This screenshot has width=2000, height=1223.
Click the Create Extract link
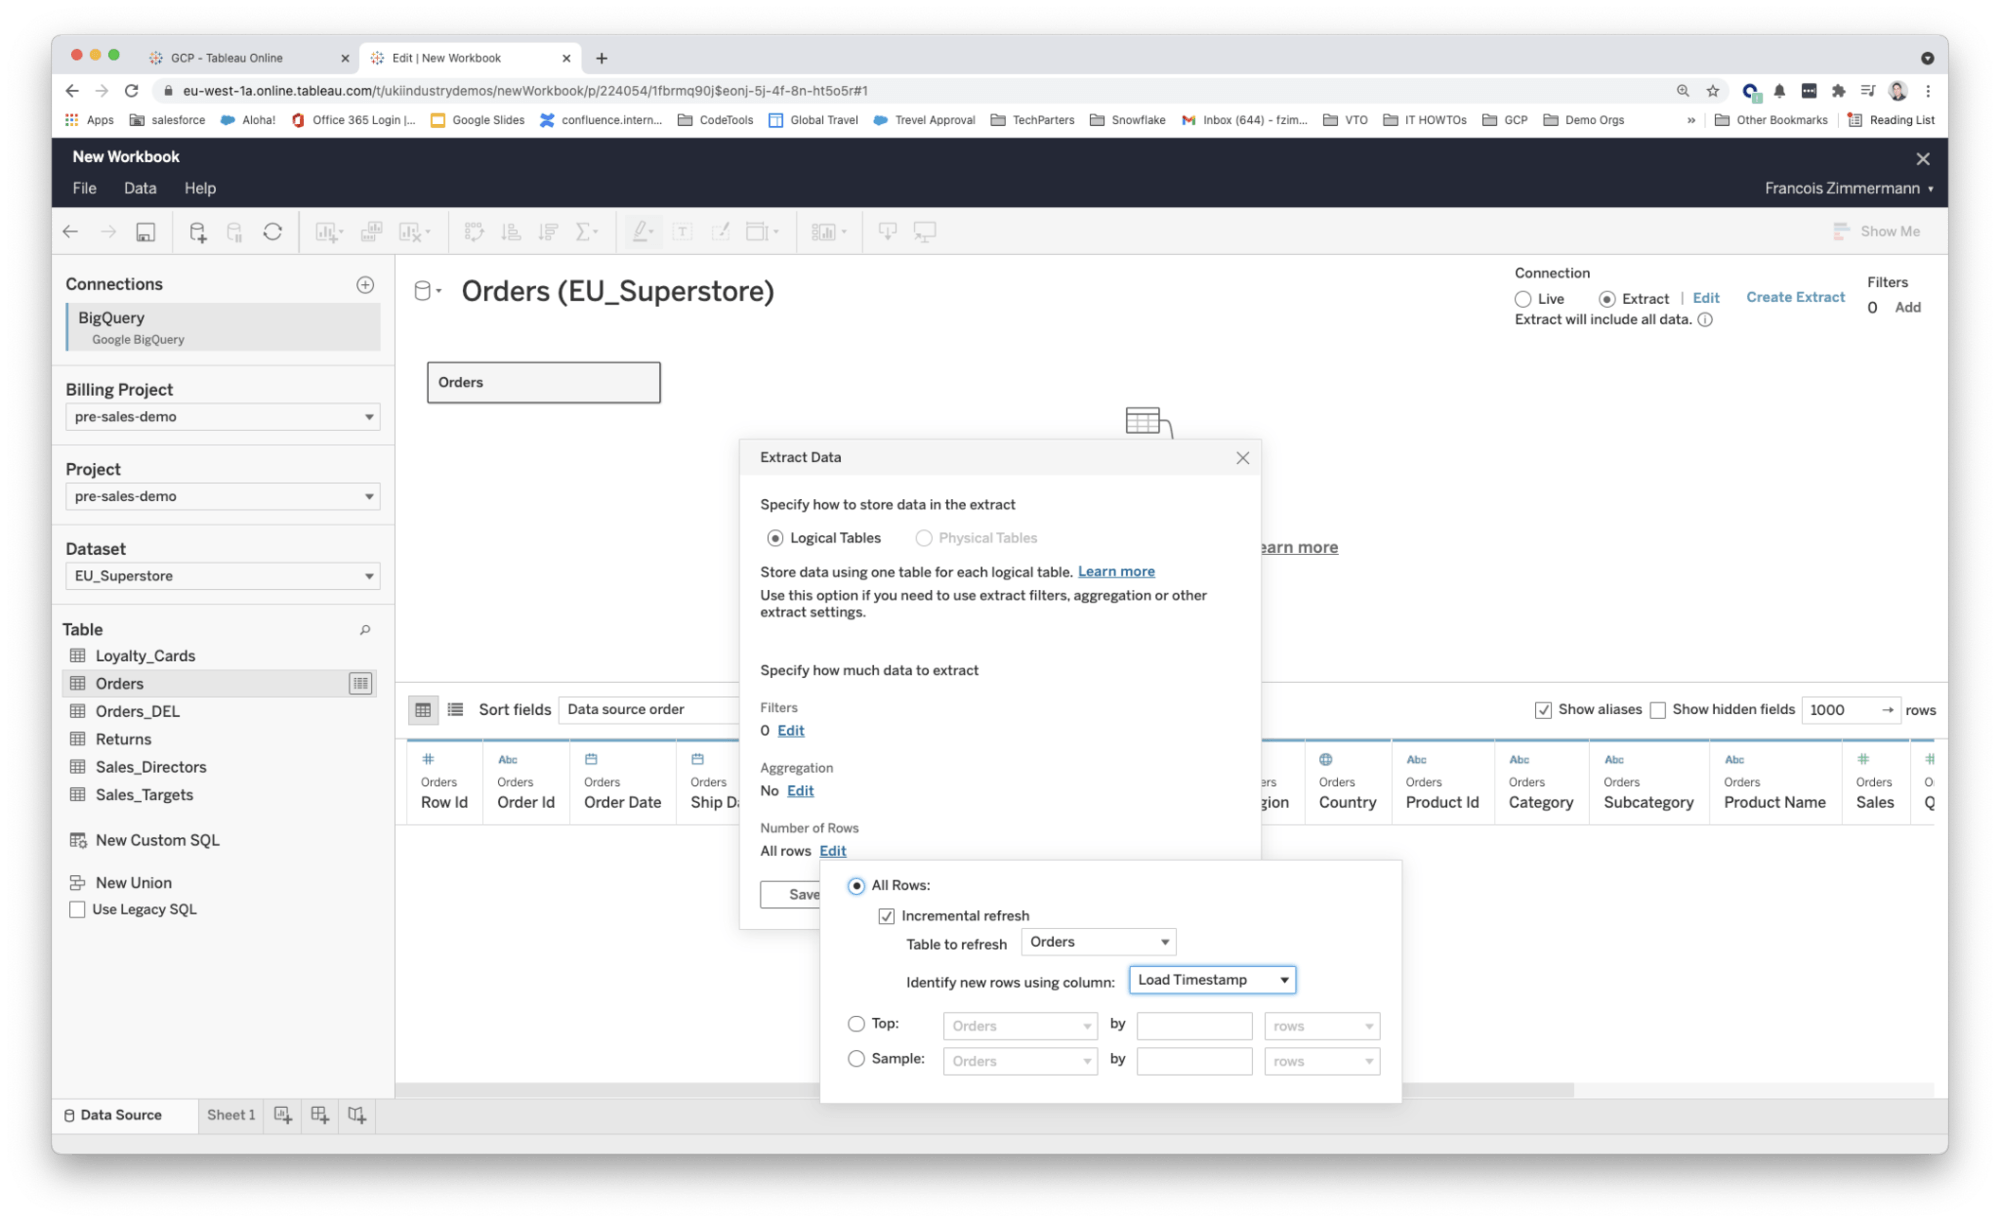click(x=1795, y=297)
